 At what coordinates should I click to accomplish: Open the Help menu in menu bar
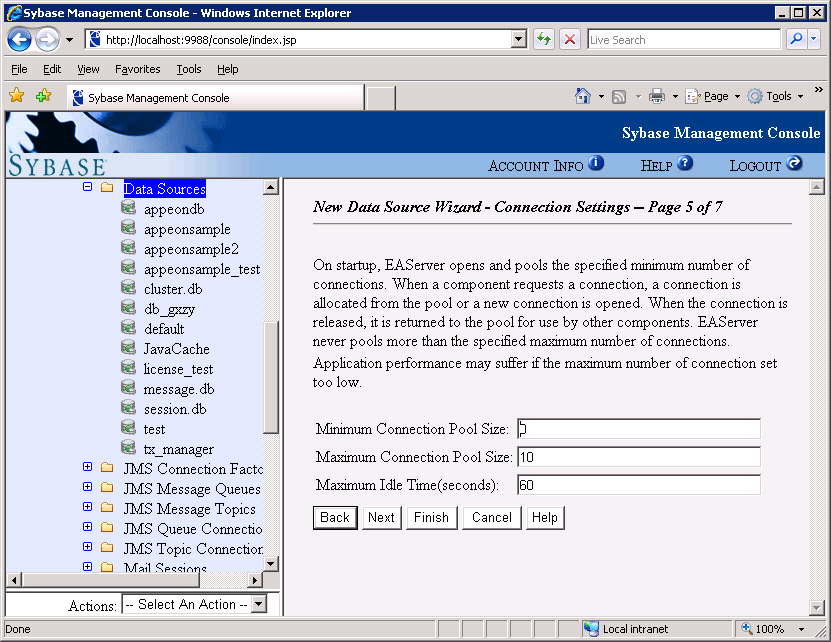coord(227,69)
